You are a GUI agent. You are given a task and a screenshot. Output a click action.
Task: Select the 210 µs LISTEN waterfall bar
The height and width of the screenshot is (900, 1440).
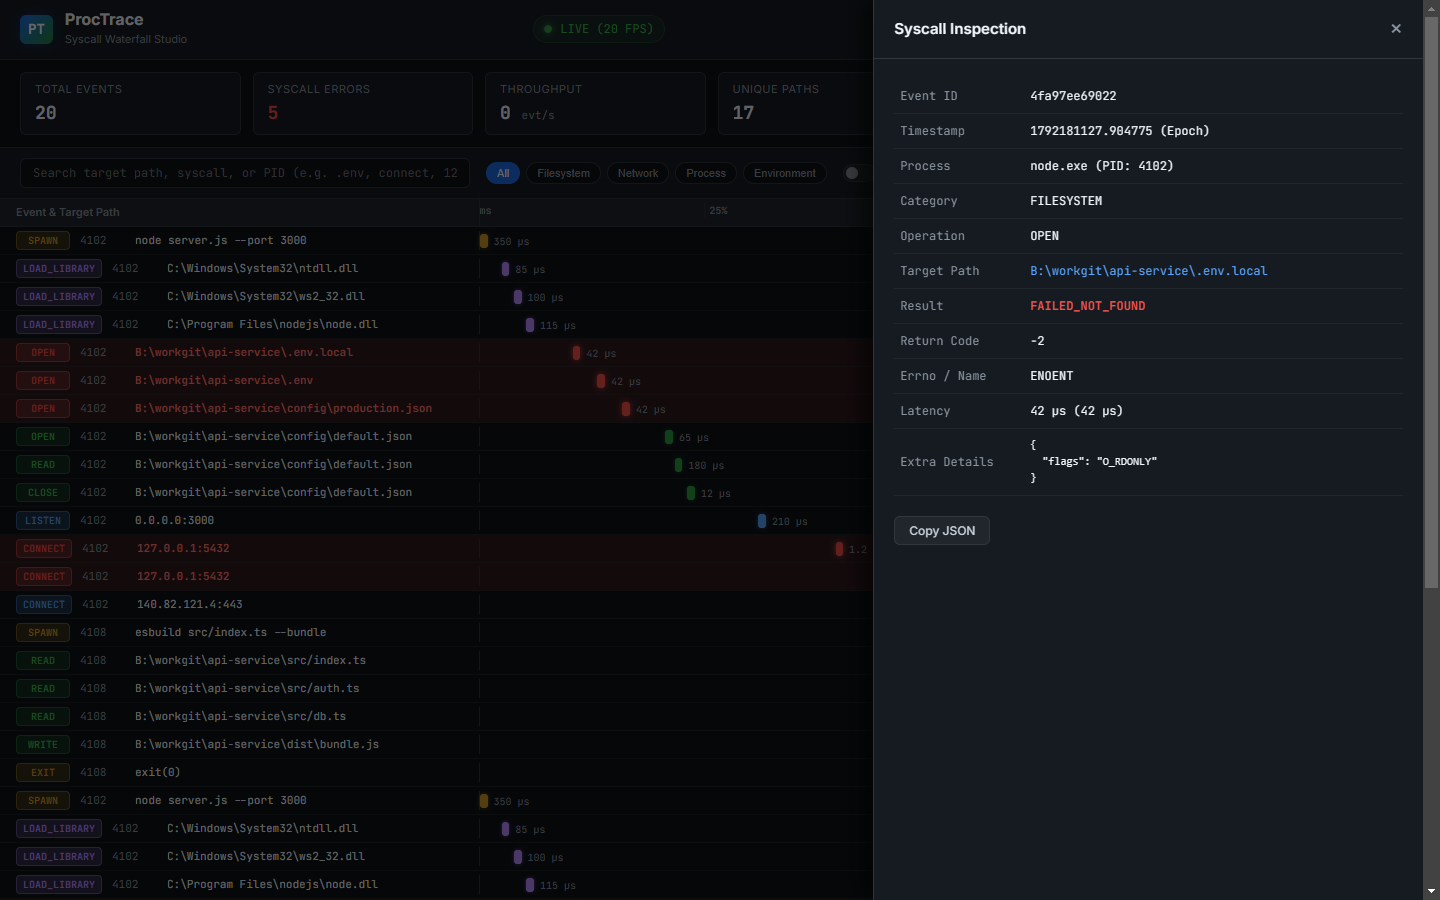click(762, 521)
